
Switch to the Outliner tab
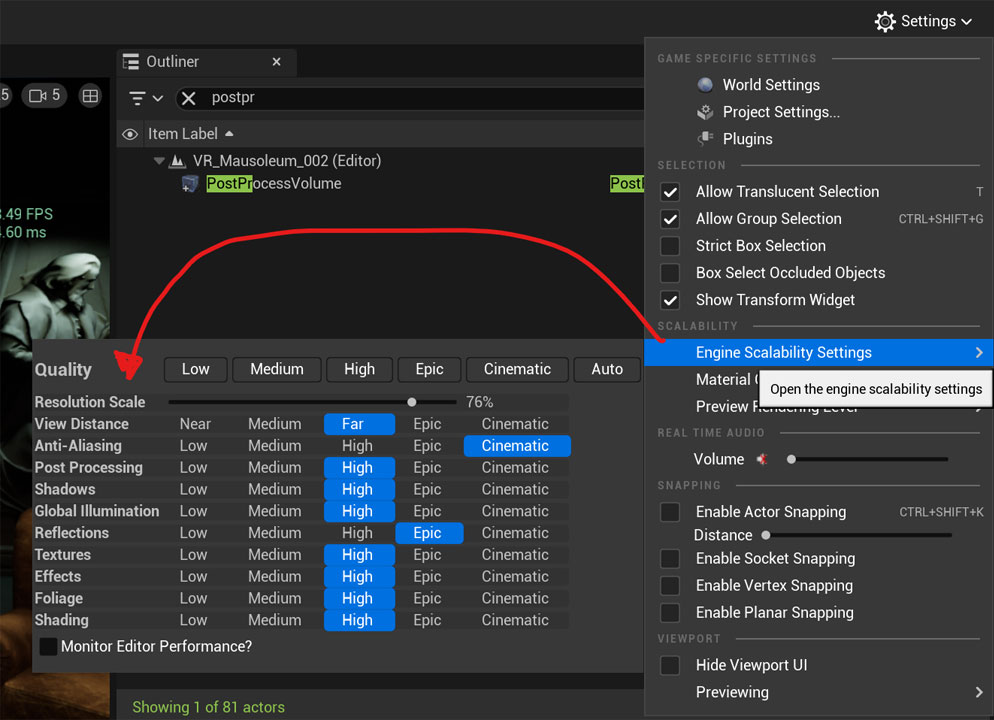point(172,62)
